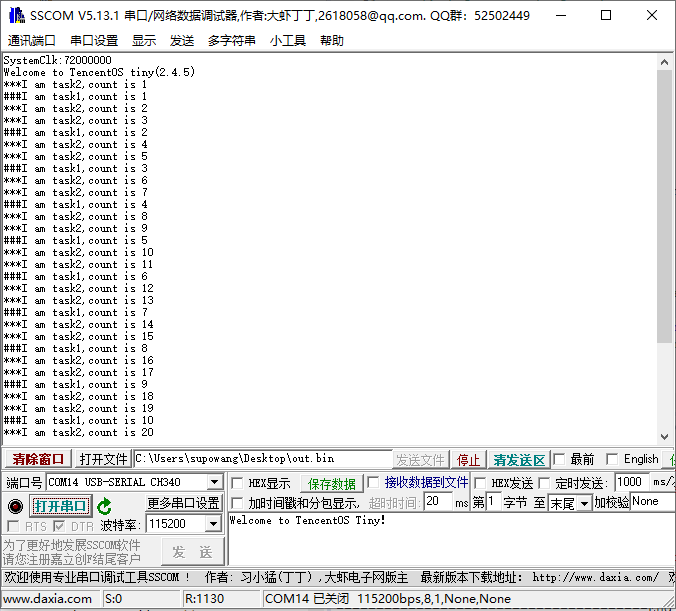Image resolution: width=676 pixels, height=611 pixels.
Task: Enable the HEX显示 checkbox
Action: (x=237, y=483)
